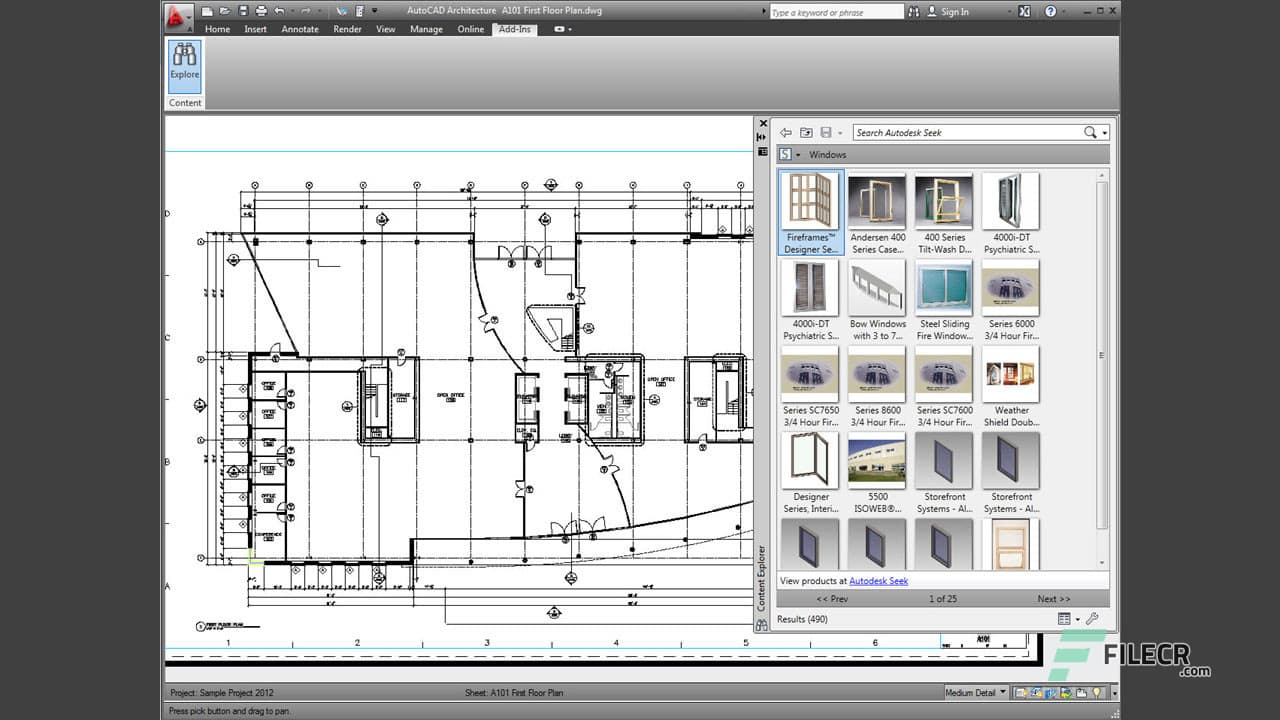
Task: Open the application menu via the AutoCAD logo
Action: coord(175,12)
